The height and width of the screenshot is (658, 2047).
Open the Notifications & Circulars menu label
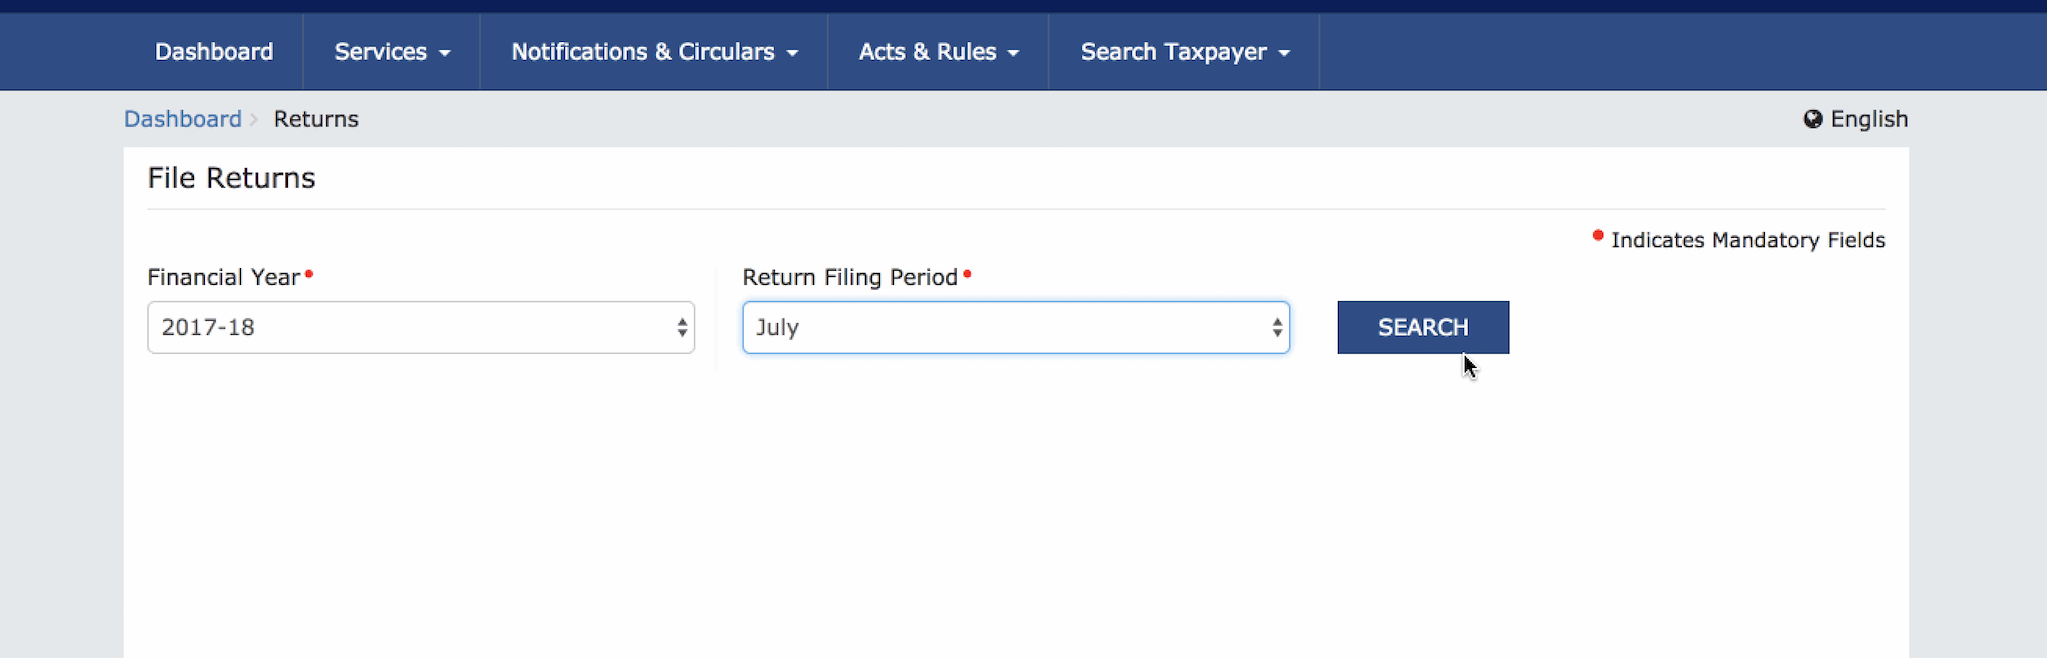tap(642, 52)
